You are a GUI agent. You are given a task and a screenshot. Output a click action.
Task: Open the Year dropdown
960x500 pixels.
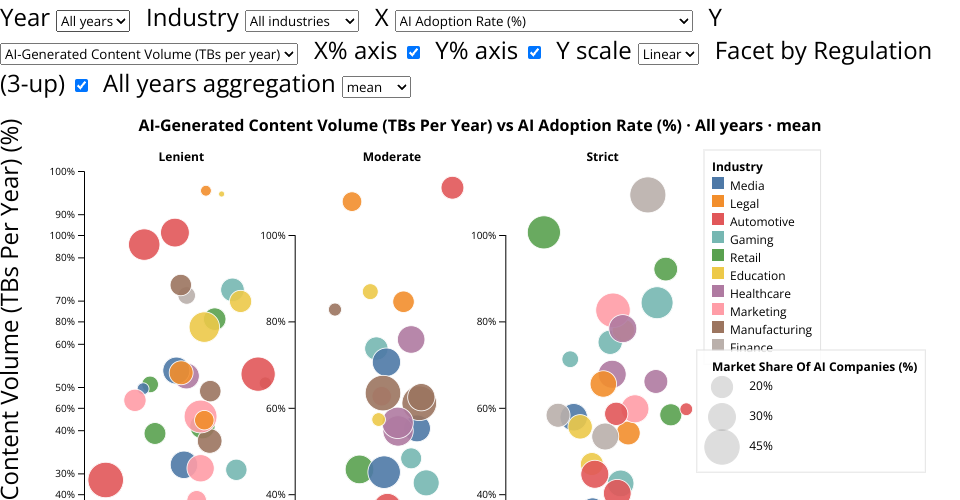pos(93,21)
